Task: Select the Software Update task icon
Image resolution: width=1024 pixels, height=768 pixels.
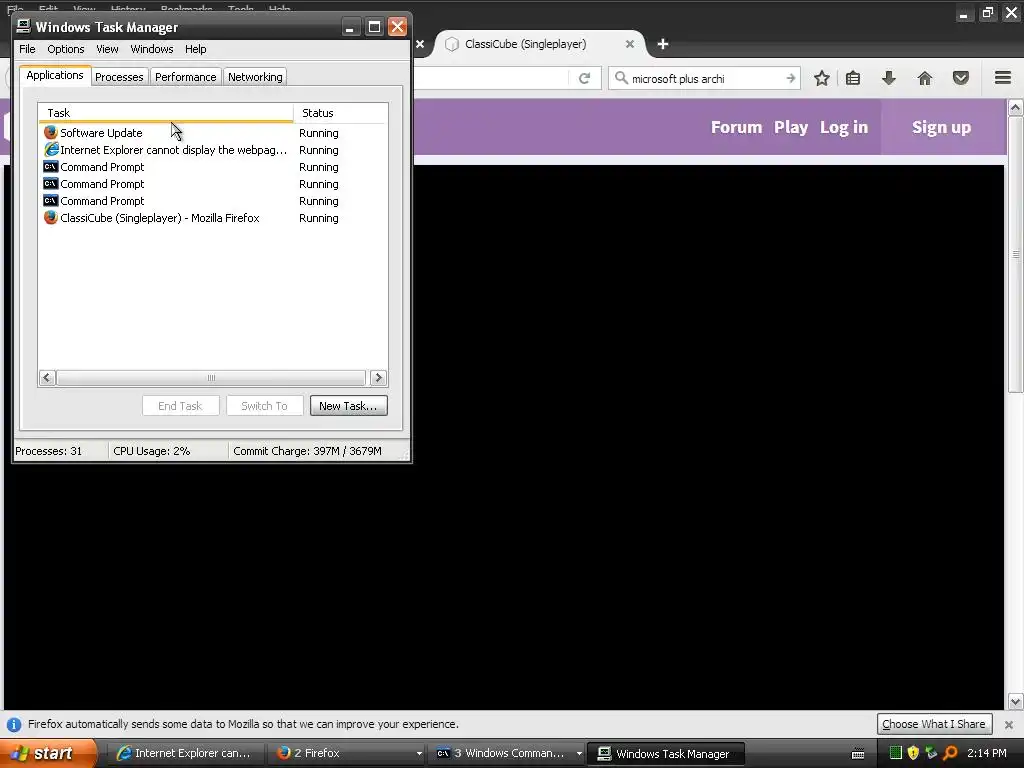Action: (x=51, y=133)
